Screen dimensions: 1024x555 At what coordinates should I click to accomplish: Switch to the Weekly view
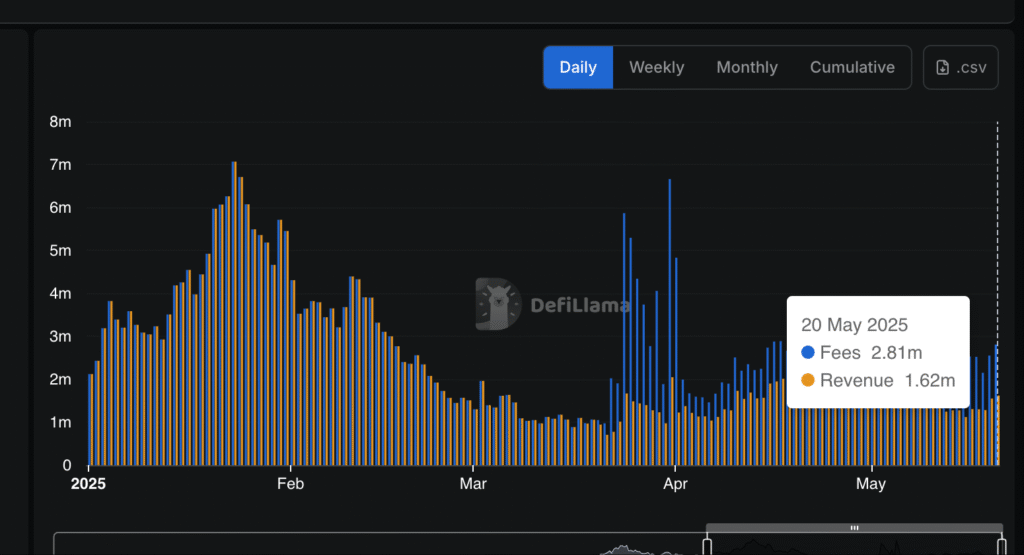point(656,67)
